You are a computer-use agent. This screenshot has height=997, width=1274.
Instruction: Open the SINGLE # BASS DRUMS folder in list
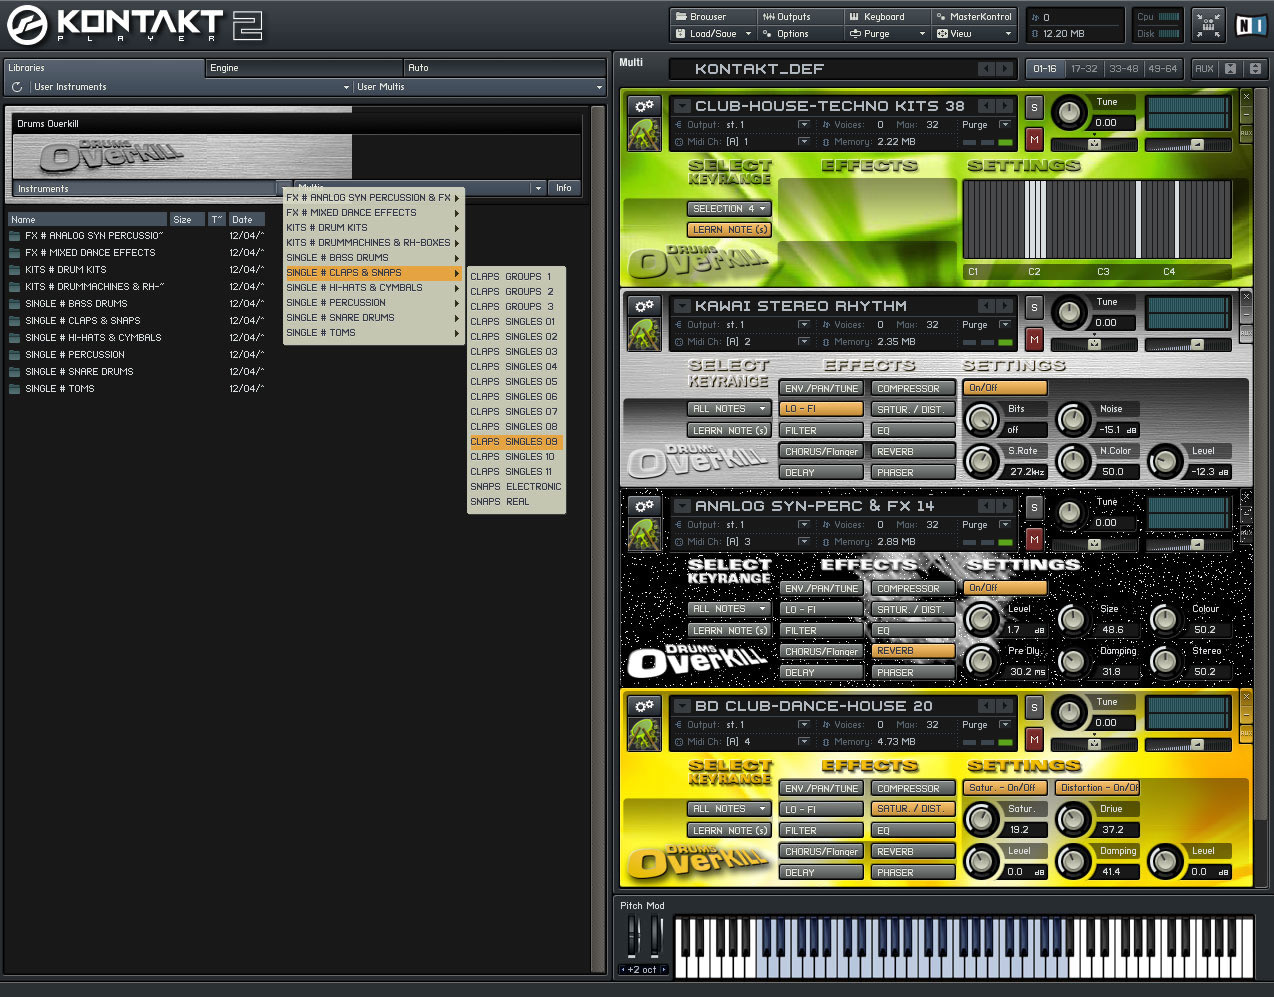click(x=76, y=304)
